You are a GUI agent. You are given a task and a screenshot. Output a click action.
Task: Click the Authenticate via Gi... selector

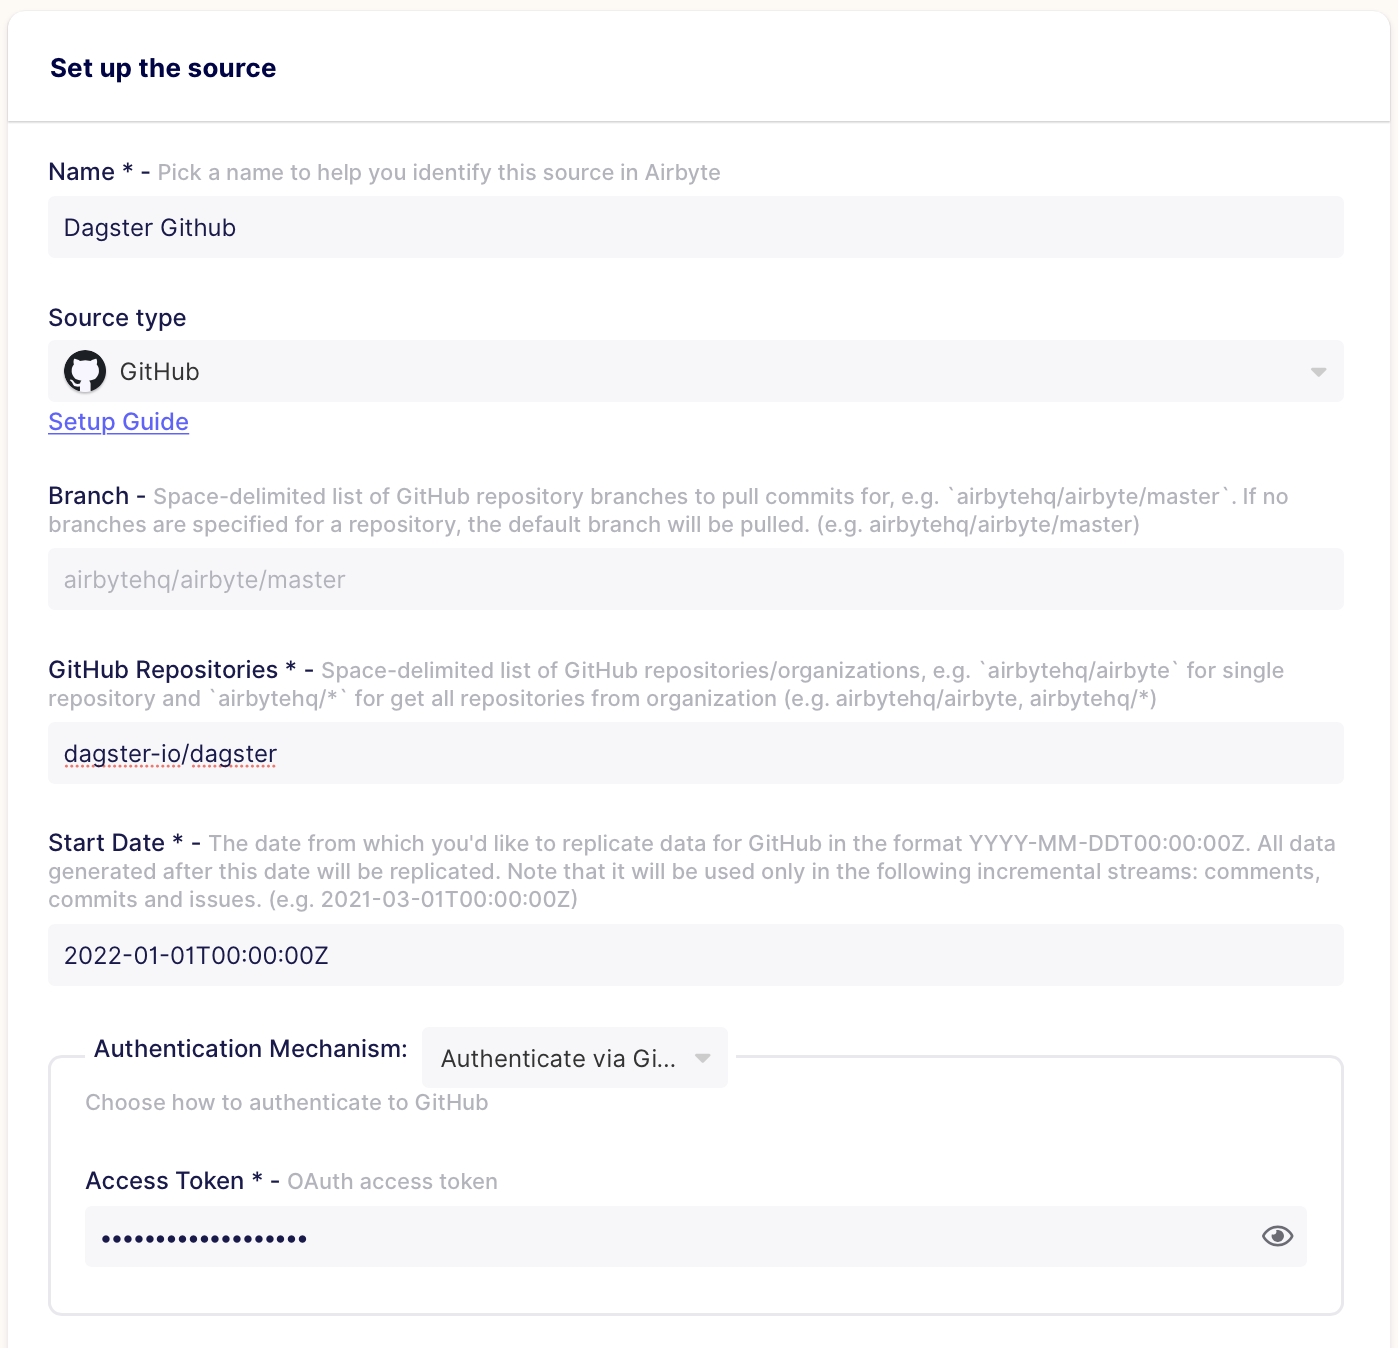[560, 1057]
